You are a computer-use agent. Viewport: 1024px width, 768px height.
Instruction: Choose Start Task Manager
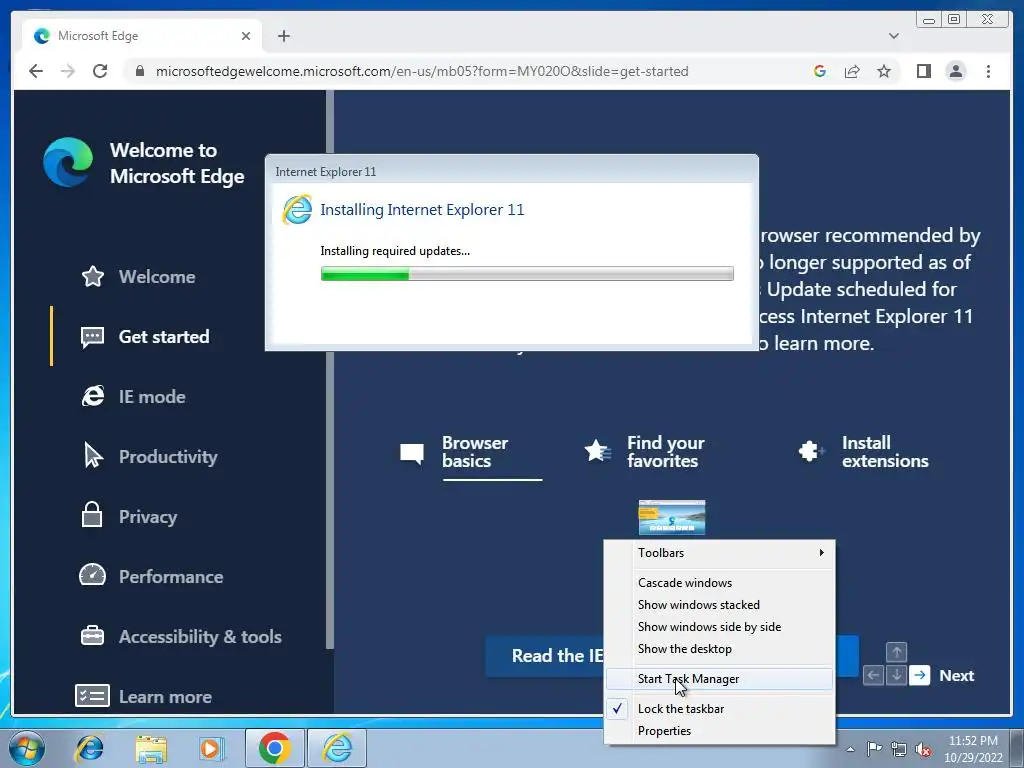click(x=720, y=679)
